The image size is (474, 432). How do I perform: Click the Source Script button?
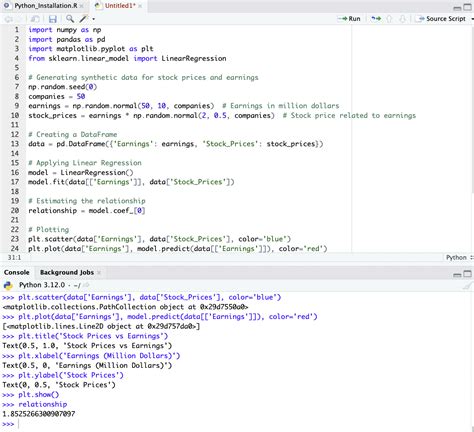(x=442, y=19)
